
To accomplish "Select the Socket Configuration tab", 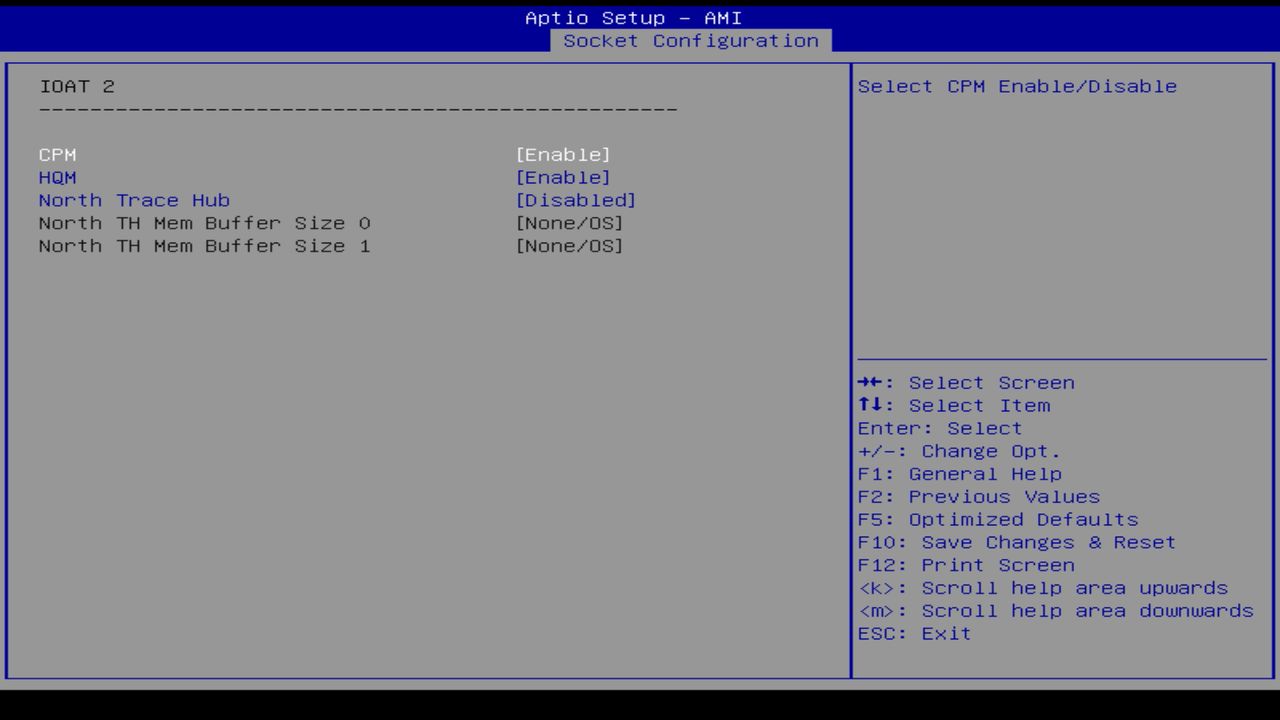I will coord(692,41).
